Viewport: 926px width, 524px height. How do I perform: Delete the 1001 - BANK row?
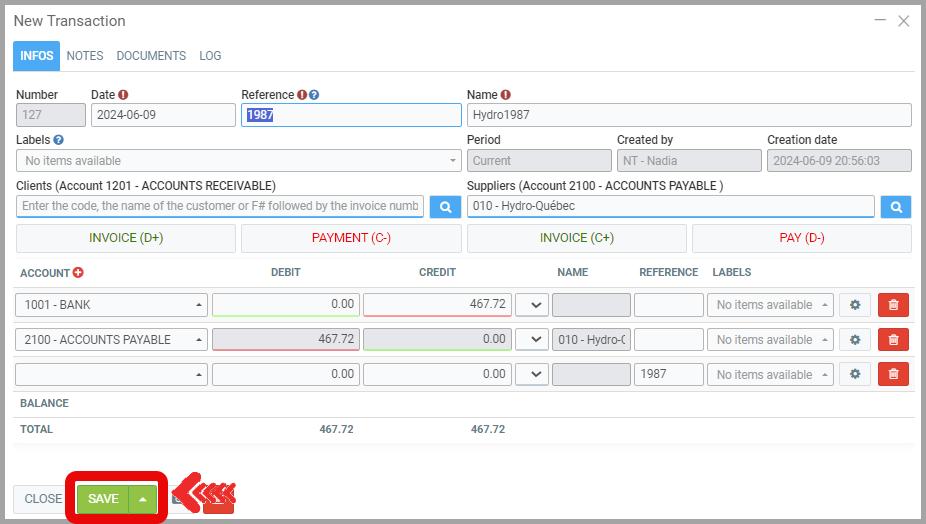893,305
